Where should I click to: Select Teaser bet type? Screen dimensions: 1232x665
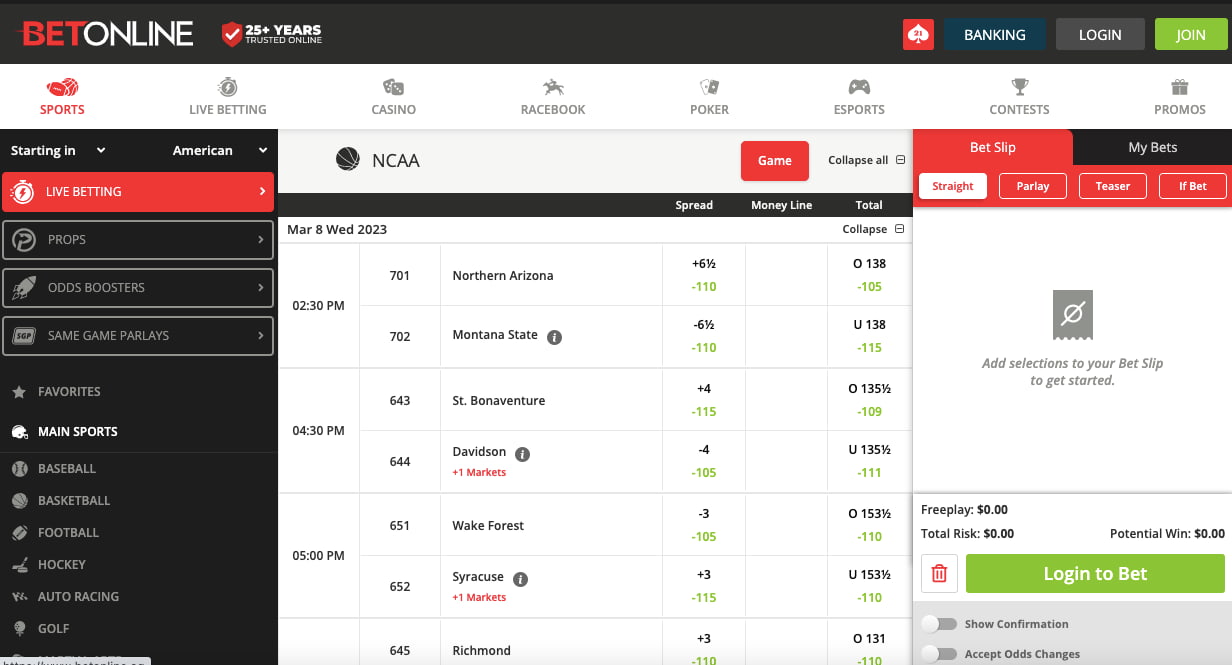click(x=1113, y=186)
